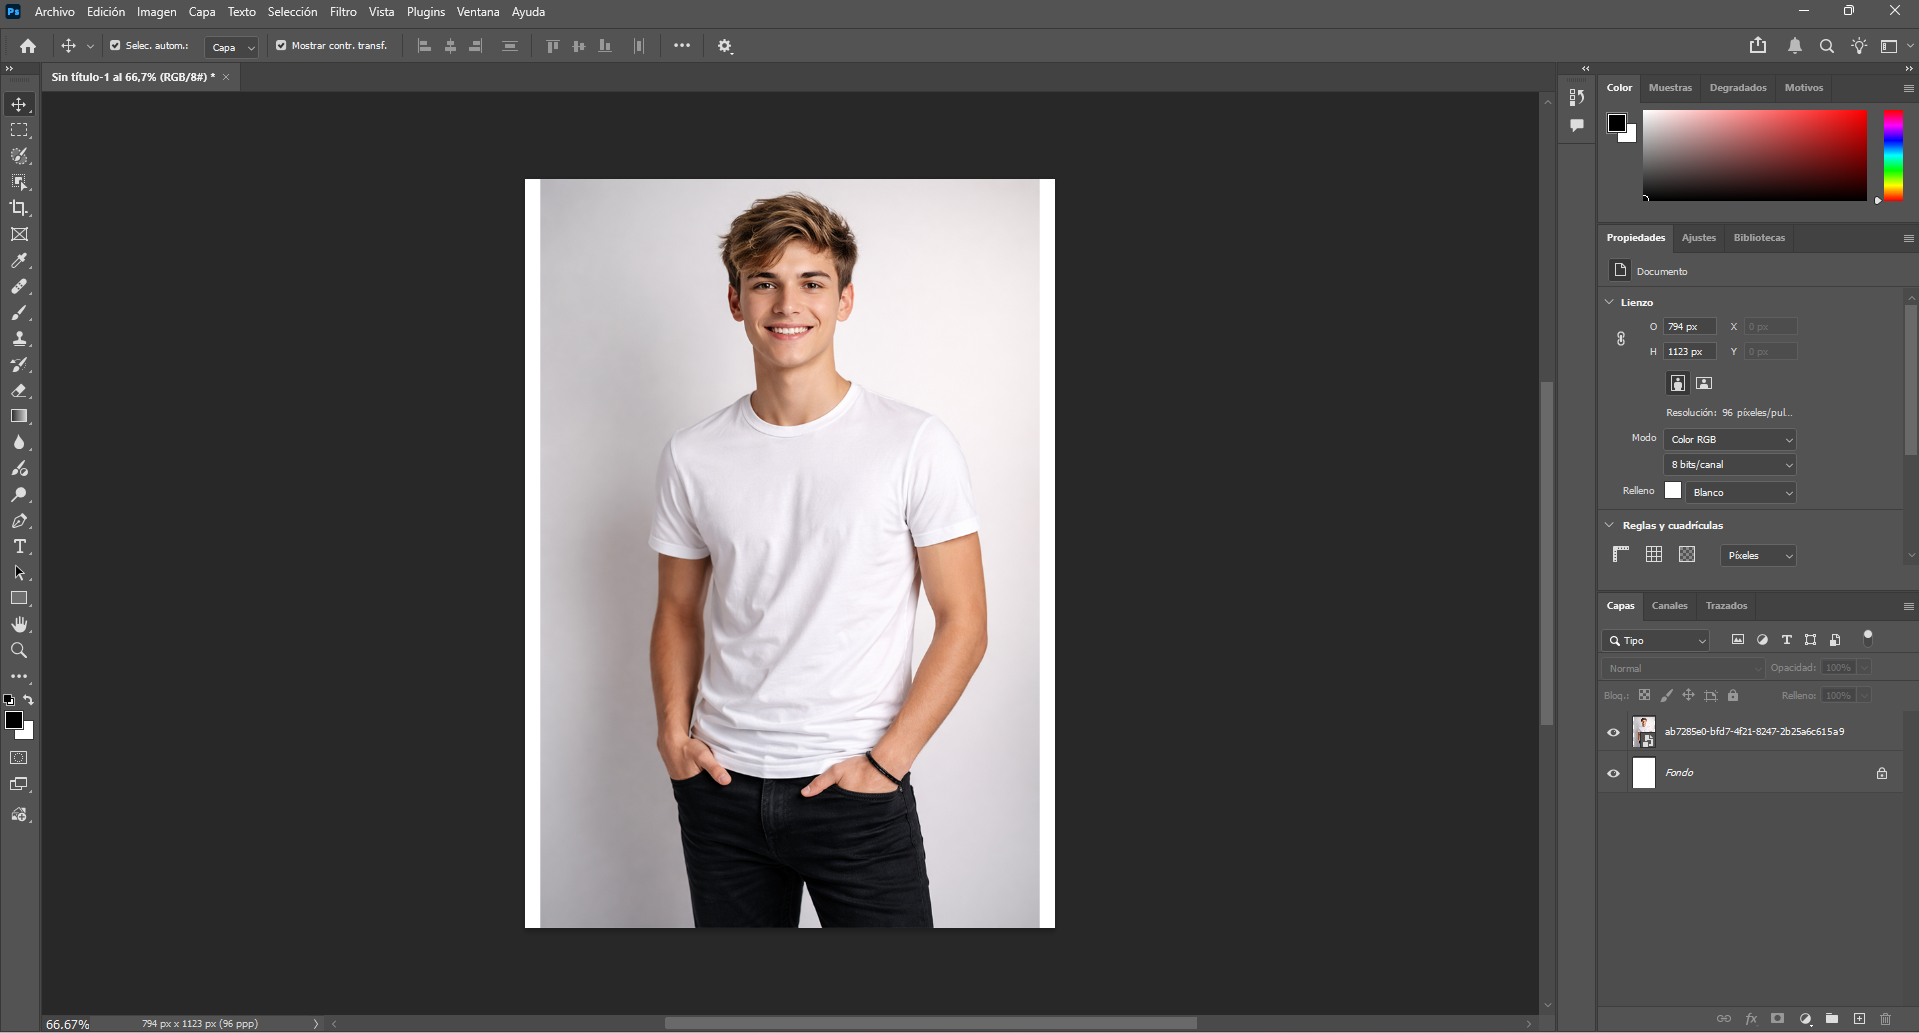Open the 8 bits/canal dropdown
Screen dimensions: 1919x1033
pyautogui.click(x=1729, y=464)
